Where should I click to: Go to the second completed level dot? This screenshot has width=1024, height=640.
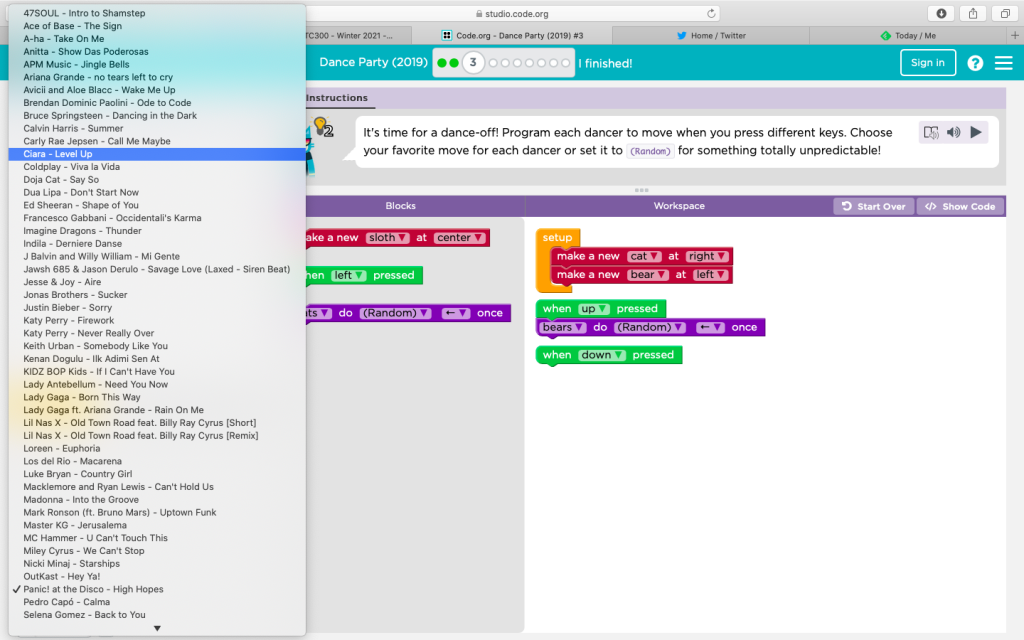point(454,63)
